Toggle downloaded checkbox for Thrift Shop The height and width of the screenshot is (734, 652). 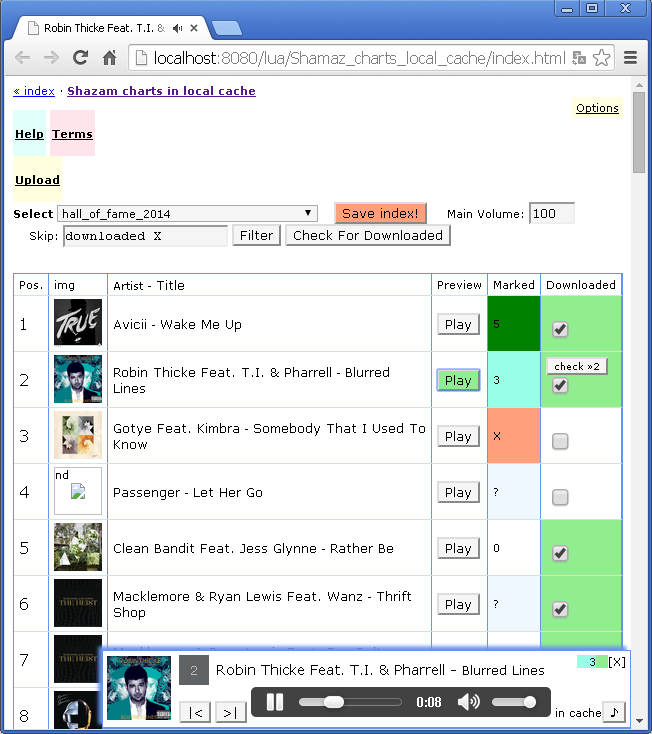(x=560, y=609)
